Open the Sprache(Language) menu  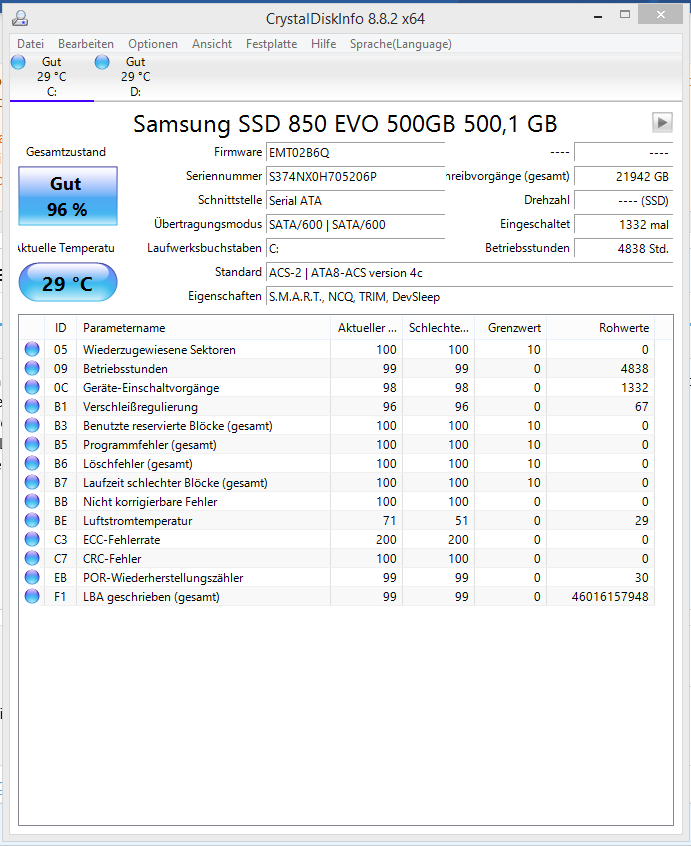(400, 44)
